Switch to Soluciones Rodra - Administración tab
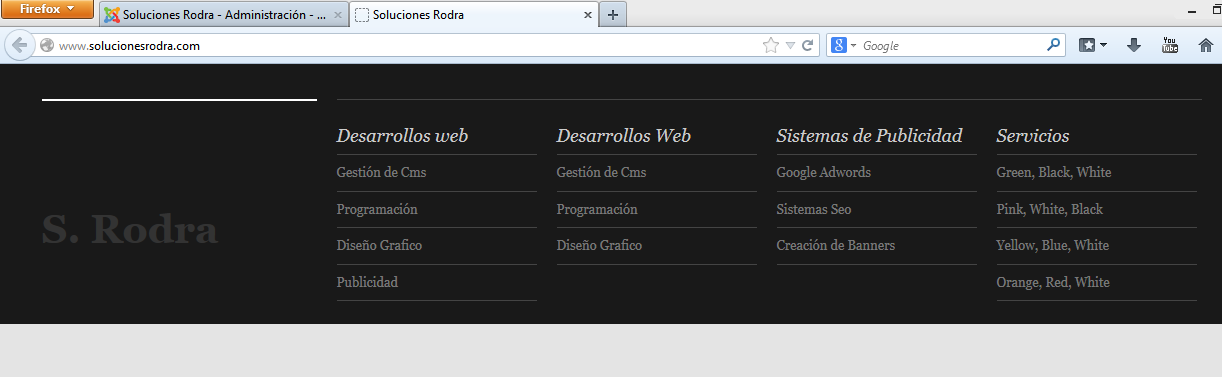1222x377 pixels. (x=224, y=15)
